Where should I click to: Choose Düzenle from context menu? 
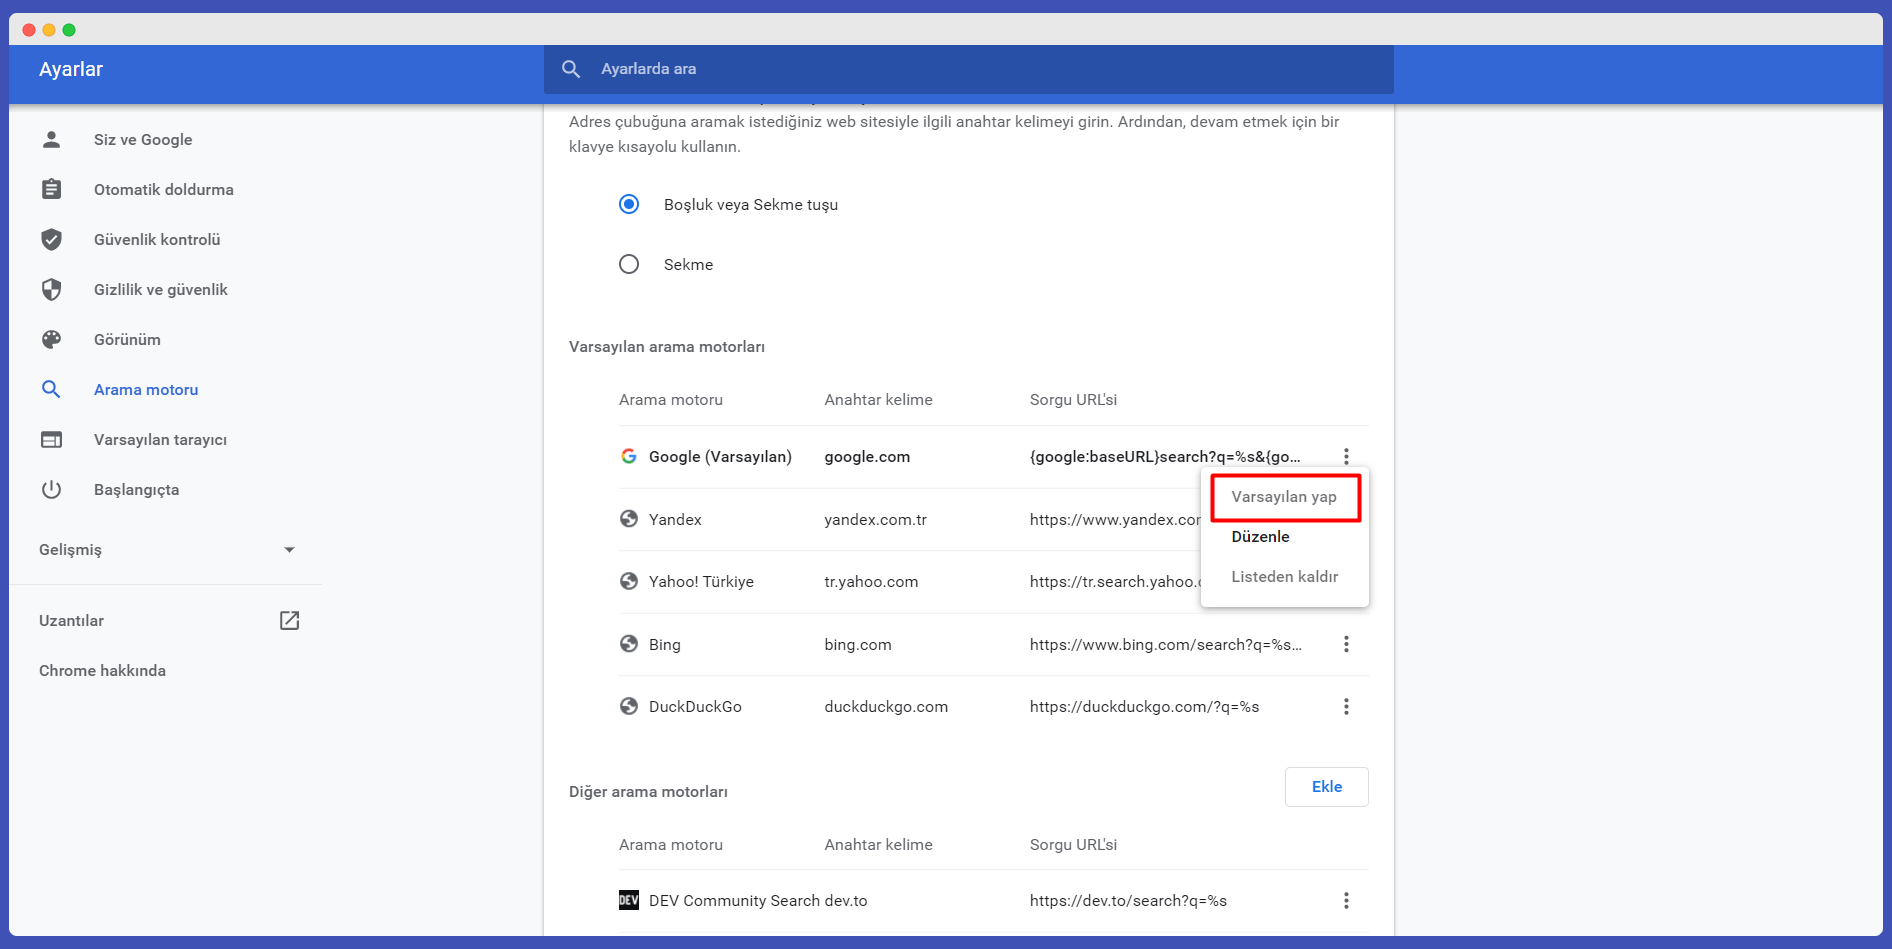(1284, 537)
